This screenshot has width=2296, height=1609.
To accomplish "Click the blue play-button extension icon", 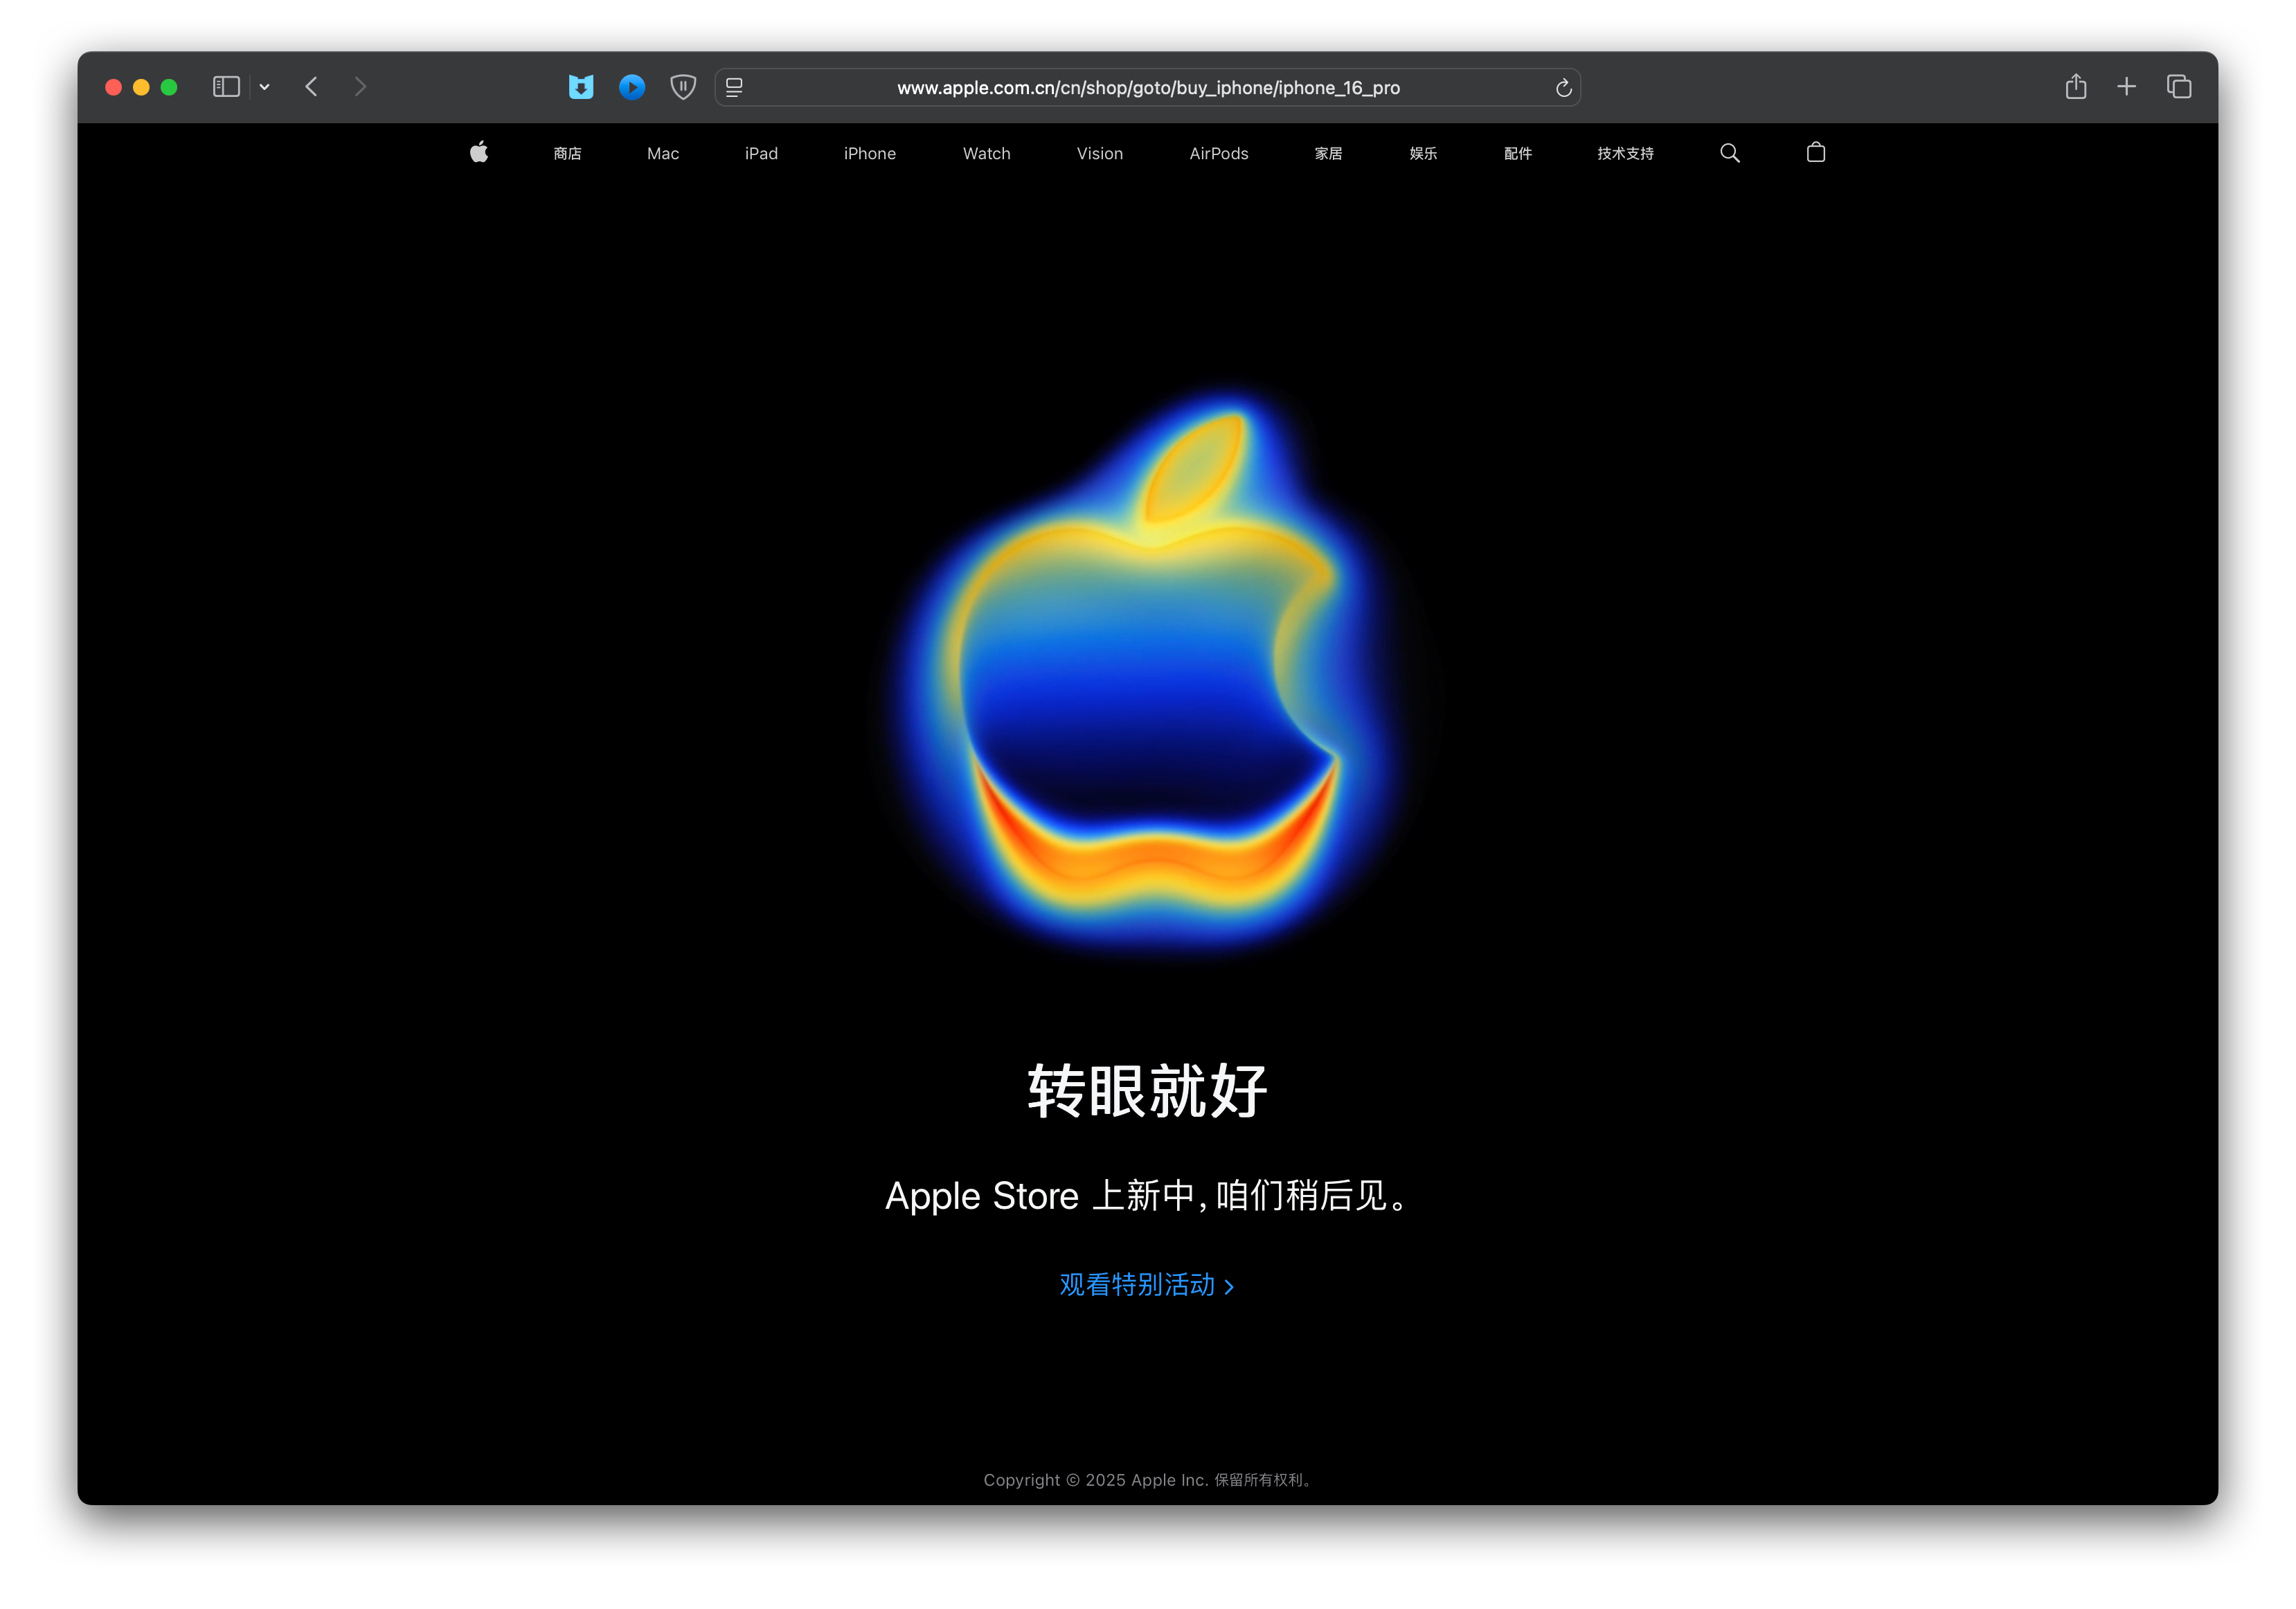I will 632,87.
